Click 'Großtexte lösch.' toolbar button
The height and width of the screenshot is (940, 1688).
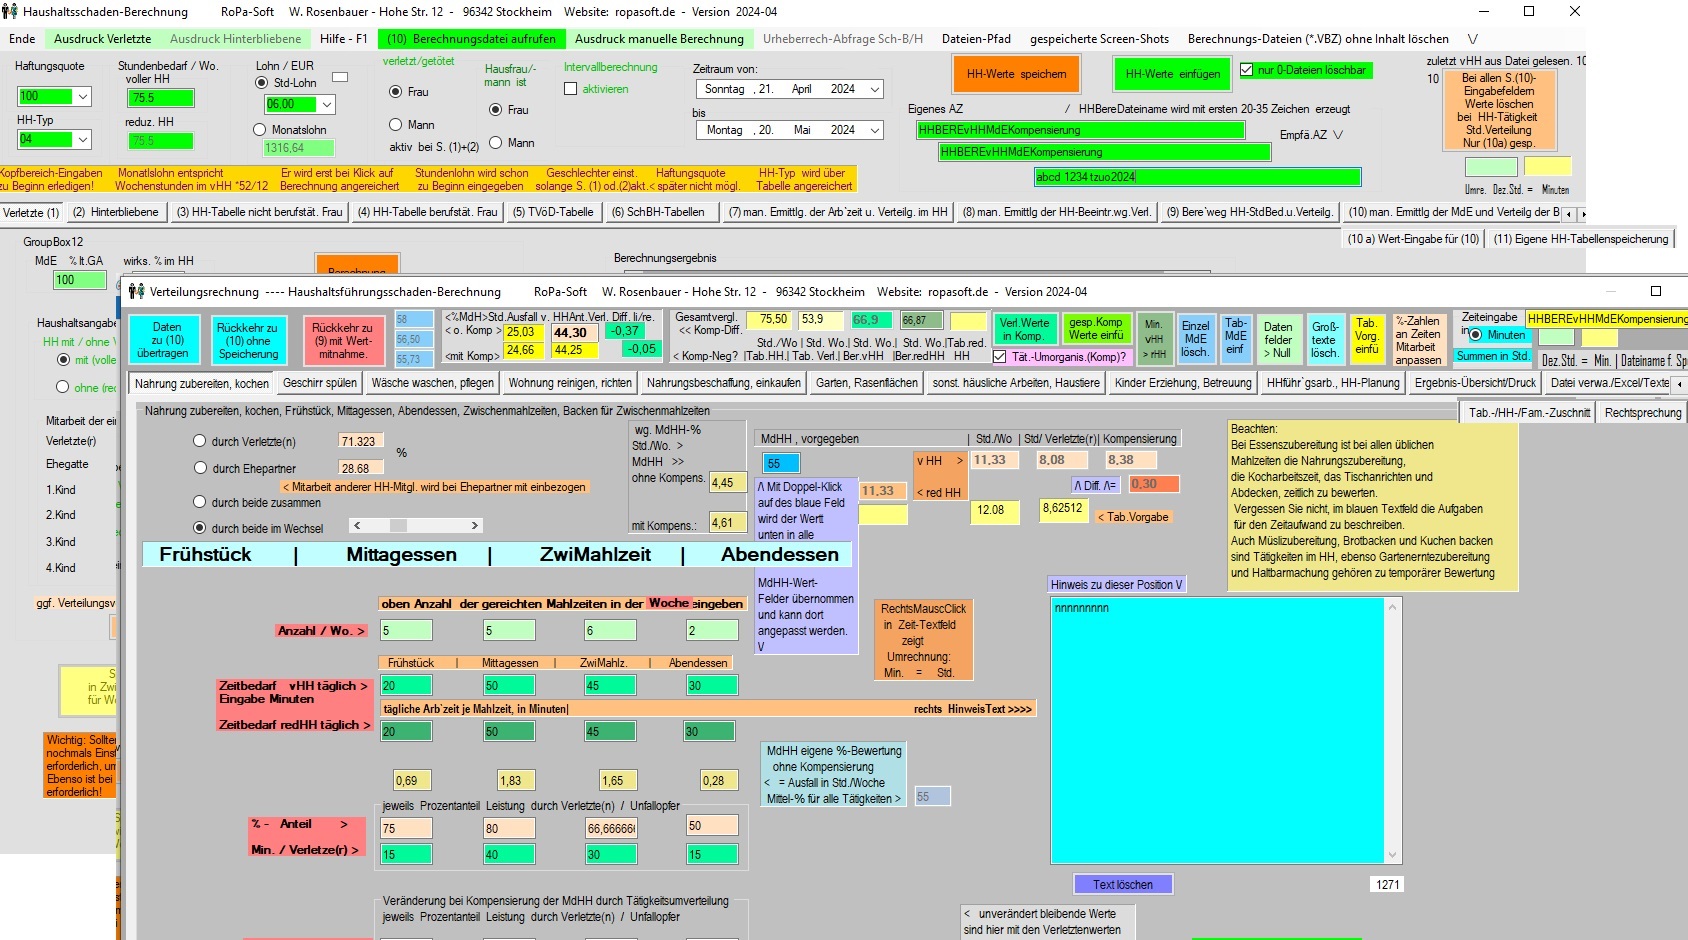coord(1324,340)
